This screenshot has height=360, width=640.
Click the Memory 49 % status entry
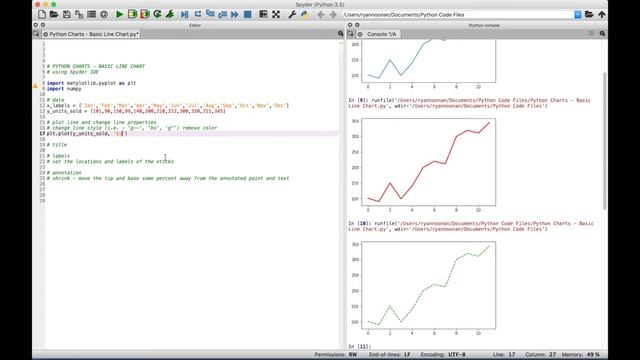point(581,355)
